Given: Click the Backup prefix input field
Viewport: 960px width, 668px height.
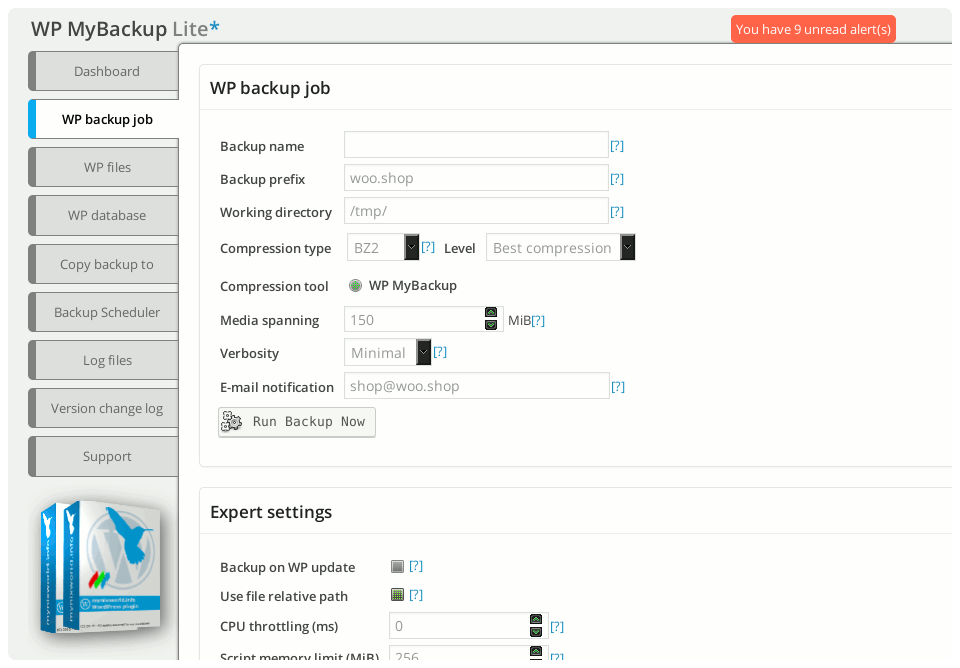Looking at the screenshot, I should click(x=476, y=178).
